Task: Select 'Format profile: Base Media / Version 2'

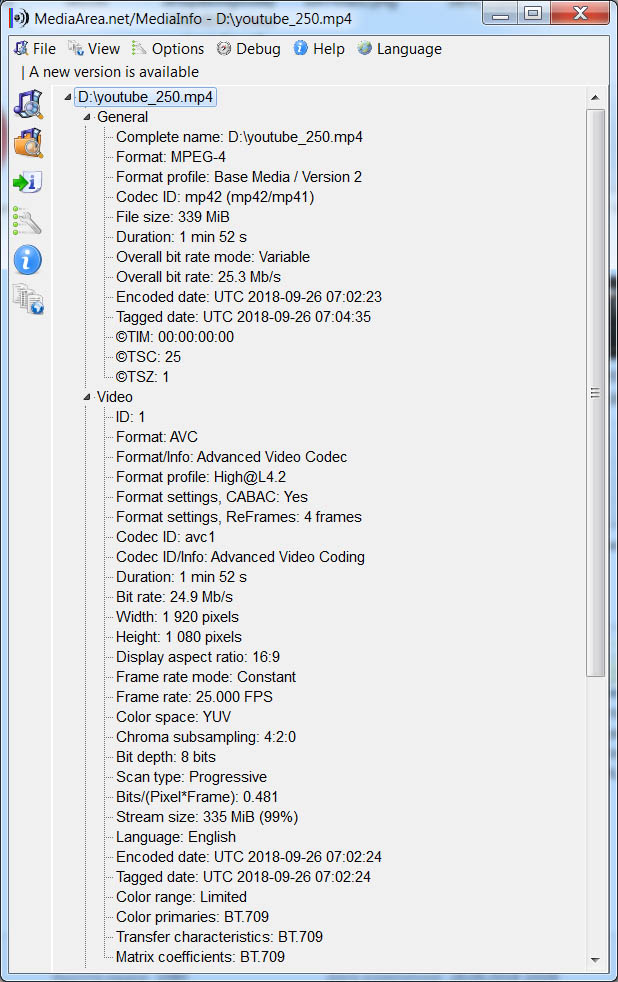Action: (239, 177)
